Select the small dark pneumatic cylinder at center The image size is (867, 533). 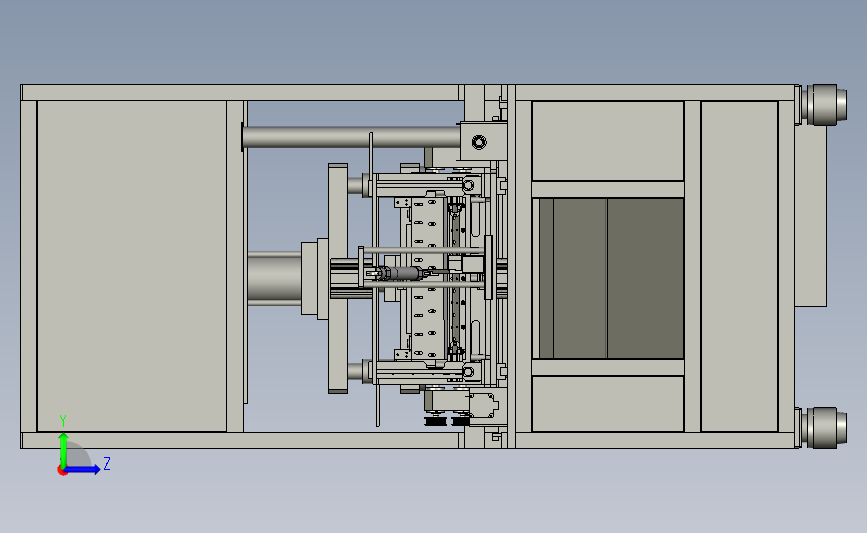[404, 273]
